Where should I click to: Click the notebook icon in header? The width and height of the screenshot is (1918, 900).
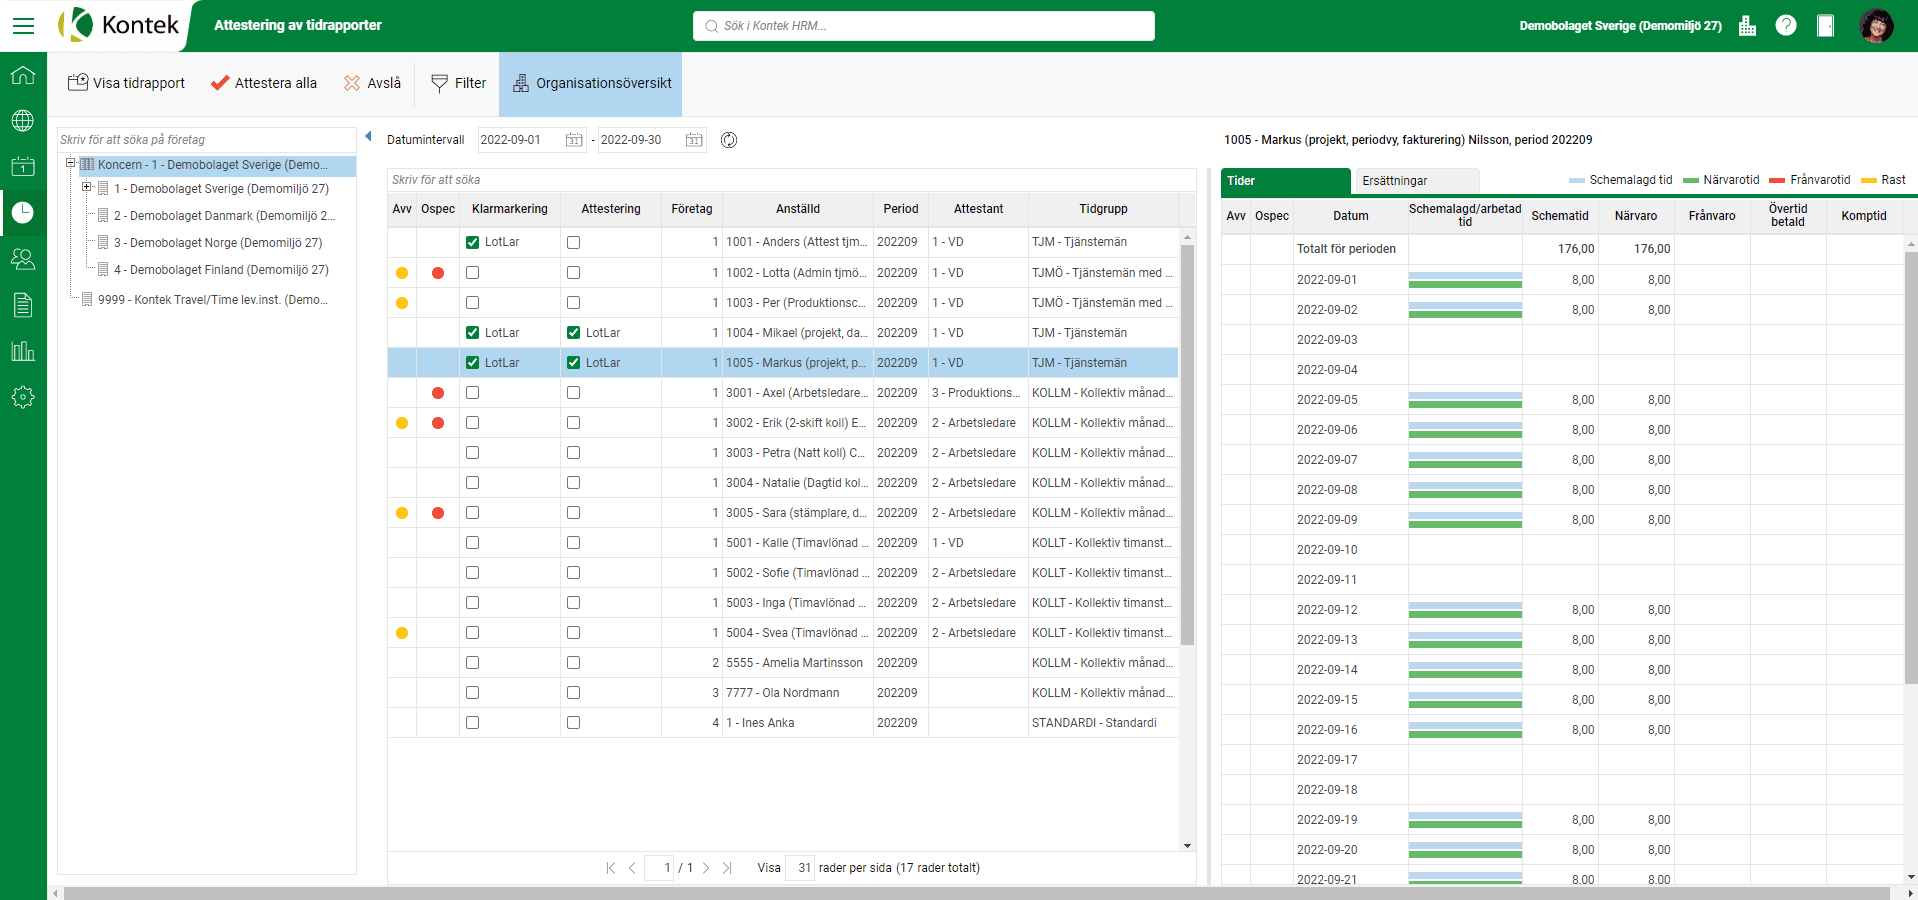1825,26
